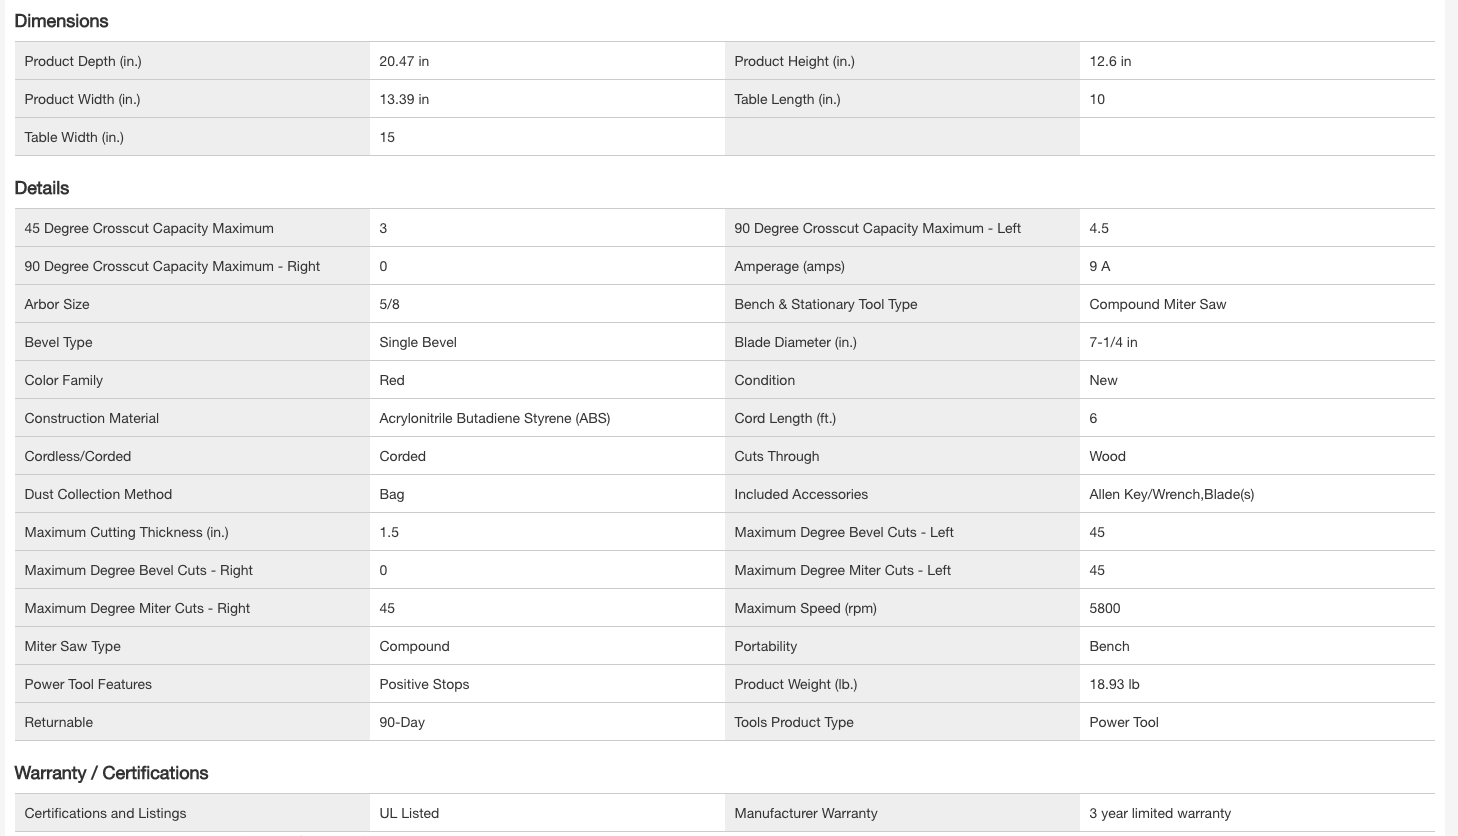Click the Allen Key/Wrench,Blade(s) accessories value

(x=1171, y=494)
